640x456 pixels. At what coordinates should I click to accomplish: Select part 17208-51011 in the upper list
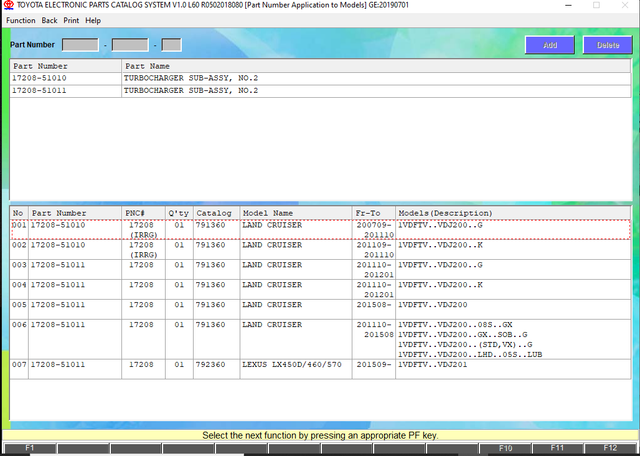pyautogui.click(x=40, y=91)
